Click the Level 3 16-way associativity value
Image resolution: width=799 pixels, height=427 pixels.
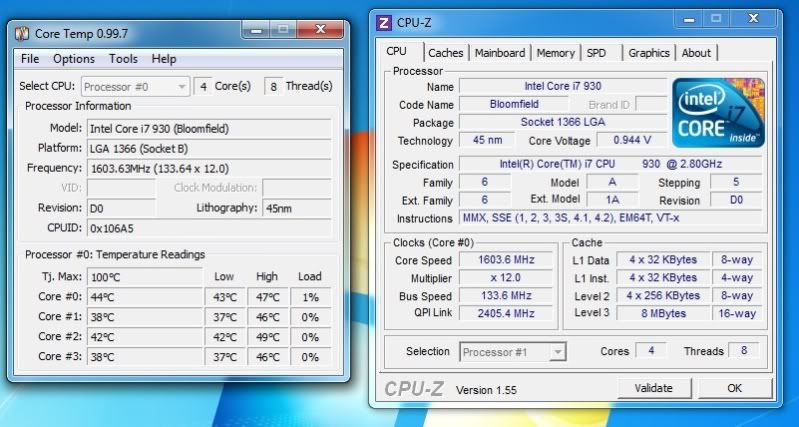coord(737,313)
